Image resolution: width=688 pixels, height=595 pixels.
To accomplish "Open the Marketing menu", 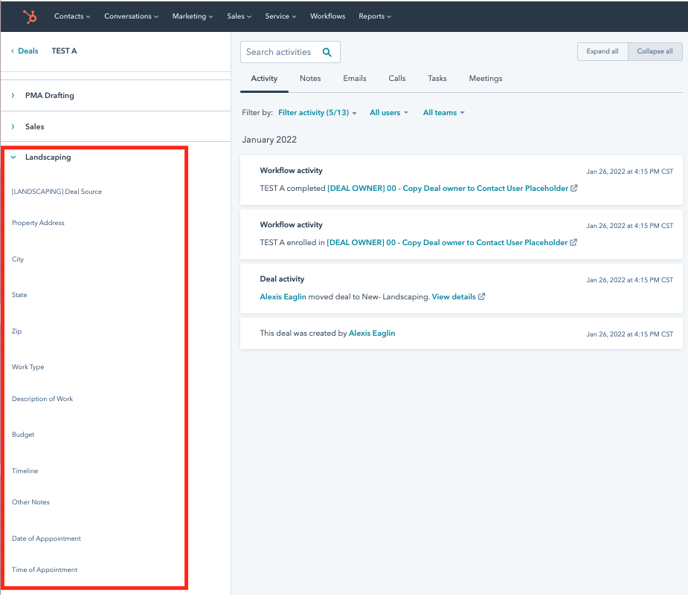I will point(192,16).
